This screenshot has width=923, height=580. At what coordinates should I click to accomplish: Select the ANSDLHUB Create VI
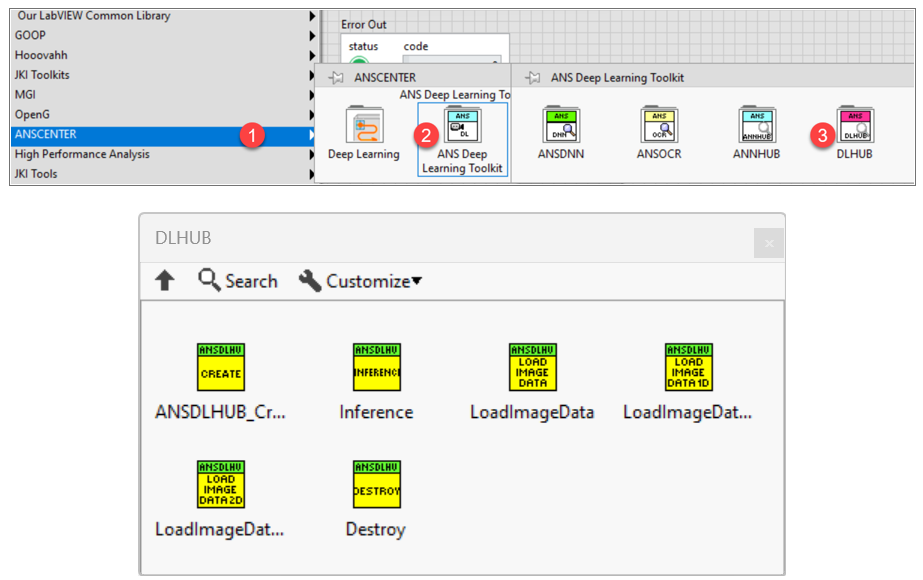tap(221, 367)
